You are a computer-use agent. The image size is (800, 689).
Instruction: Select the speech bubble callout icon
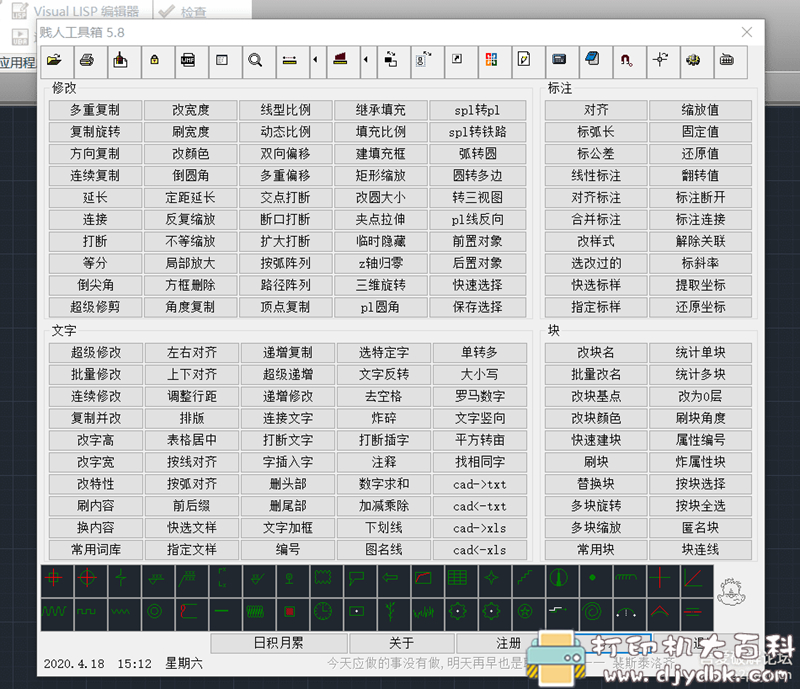click(360, 581)
